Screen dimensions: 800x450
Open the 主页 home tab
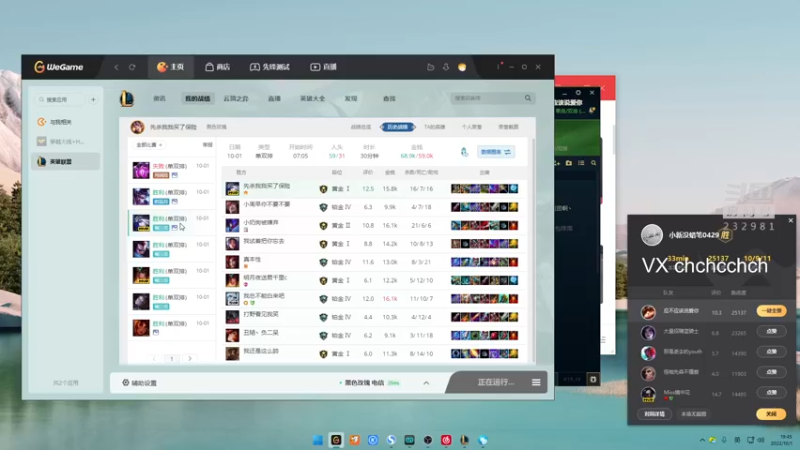[x=170, y=67]
